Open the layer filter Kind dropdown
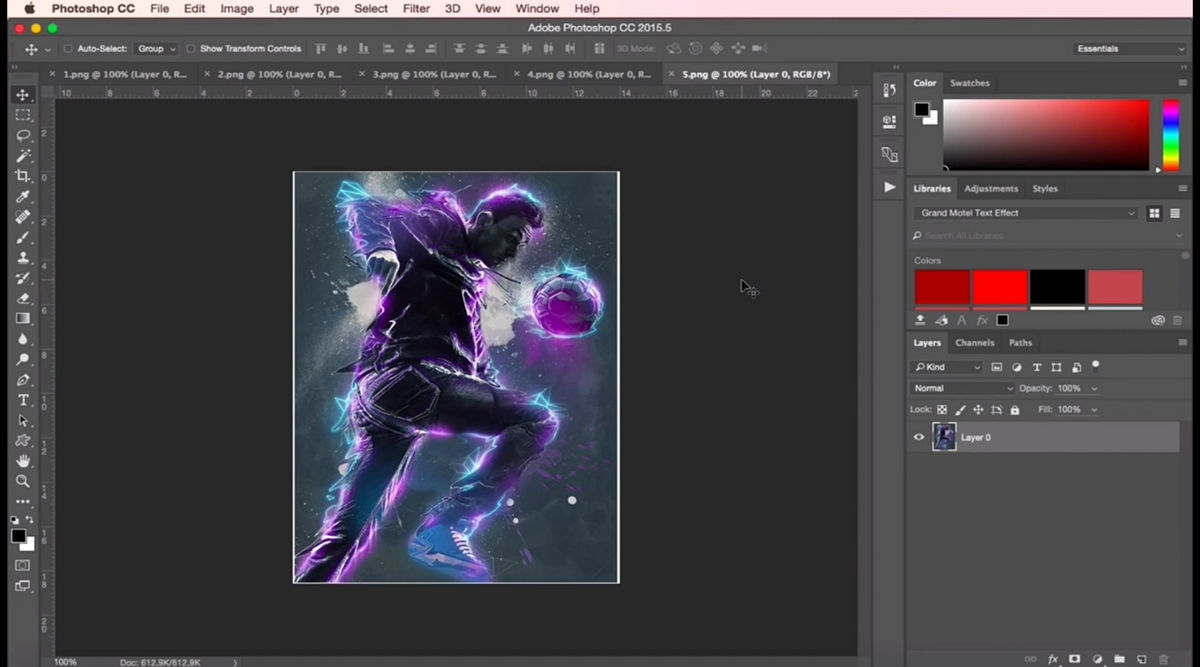The image size is (1200, 667). coord(947,367)
